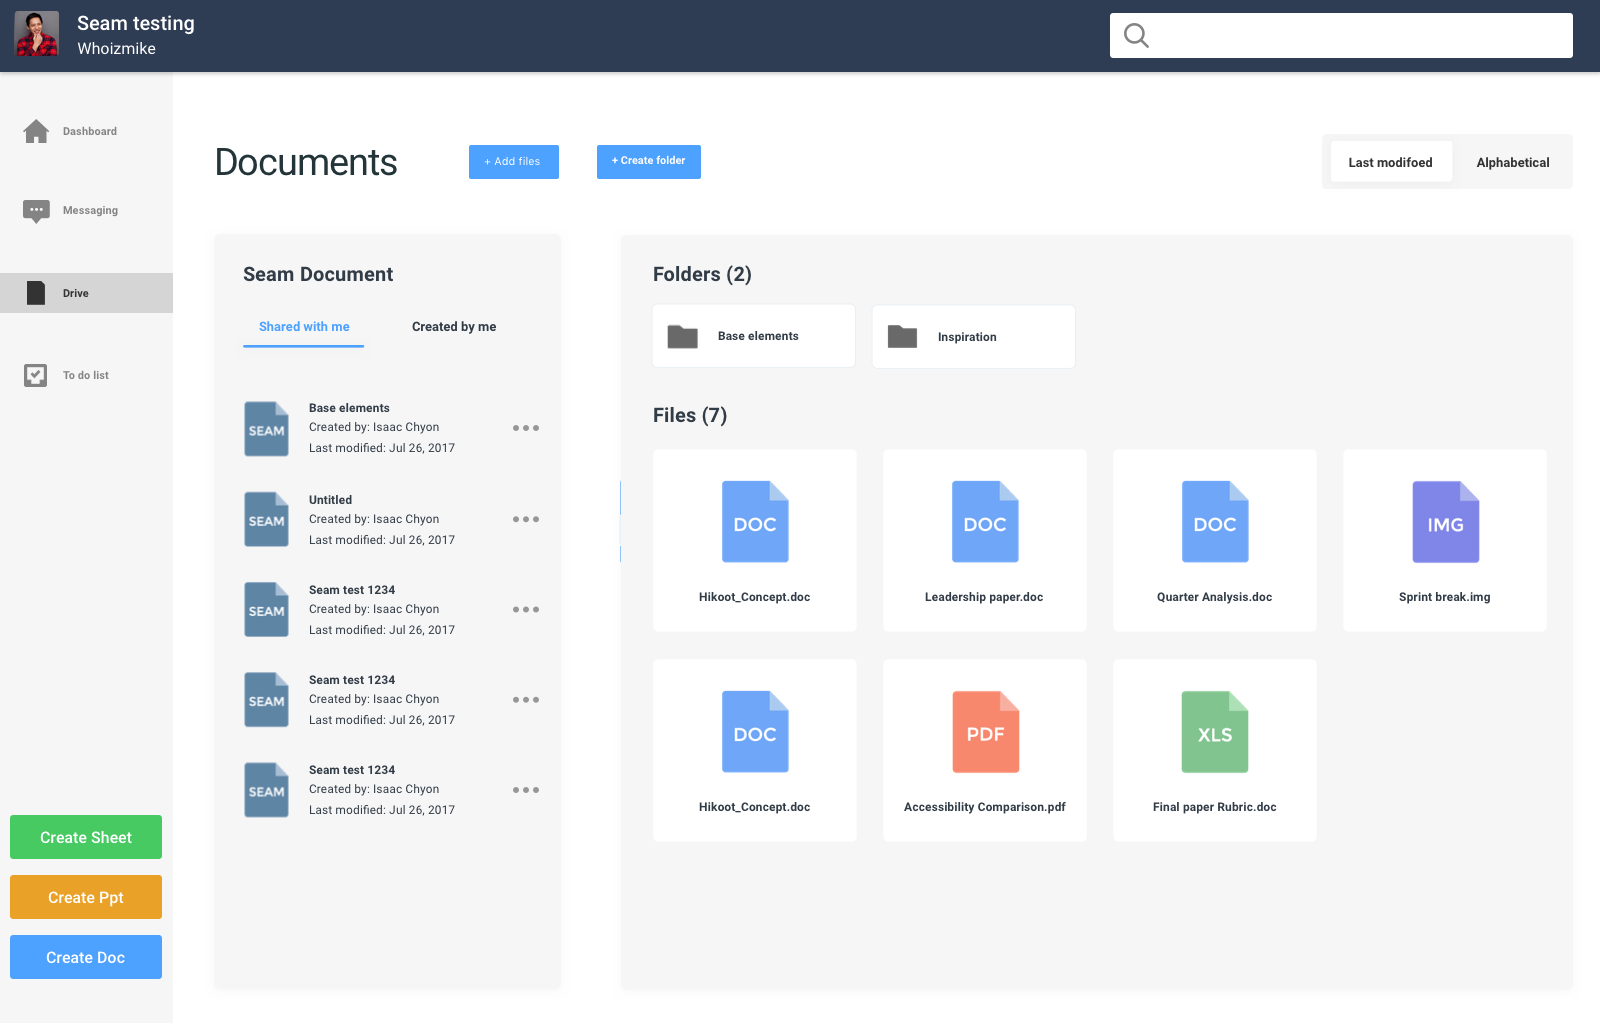
Task: Switch to Shared with me tab
Action: click(304, 327)
